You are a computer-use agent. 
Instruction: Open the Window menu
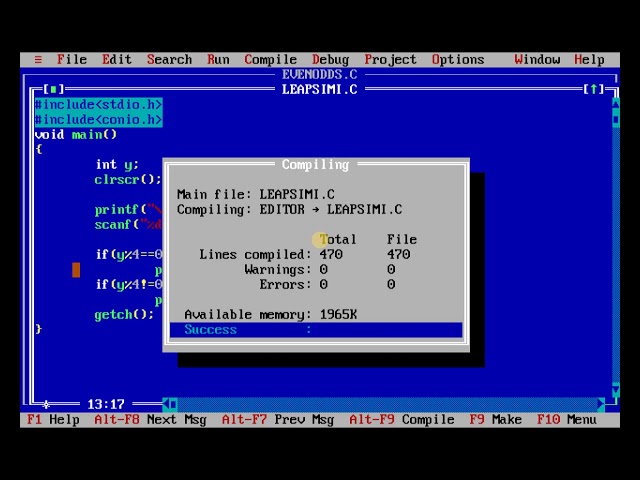(x=537, y=60)
